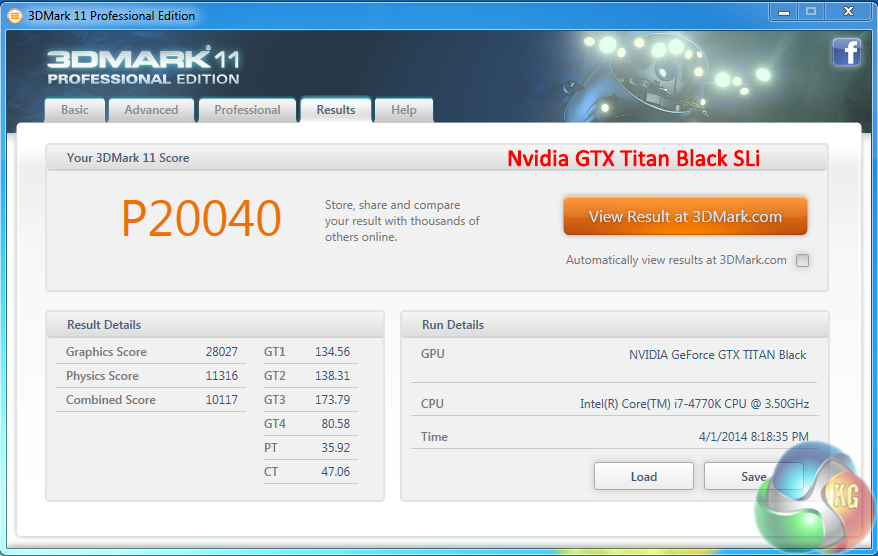The image size is (878, 556).
Task: Click the Your 3DMark 11 Score heading
Action: [128, 158]
